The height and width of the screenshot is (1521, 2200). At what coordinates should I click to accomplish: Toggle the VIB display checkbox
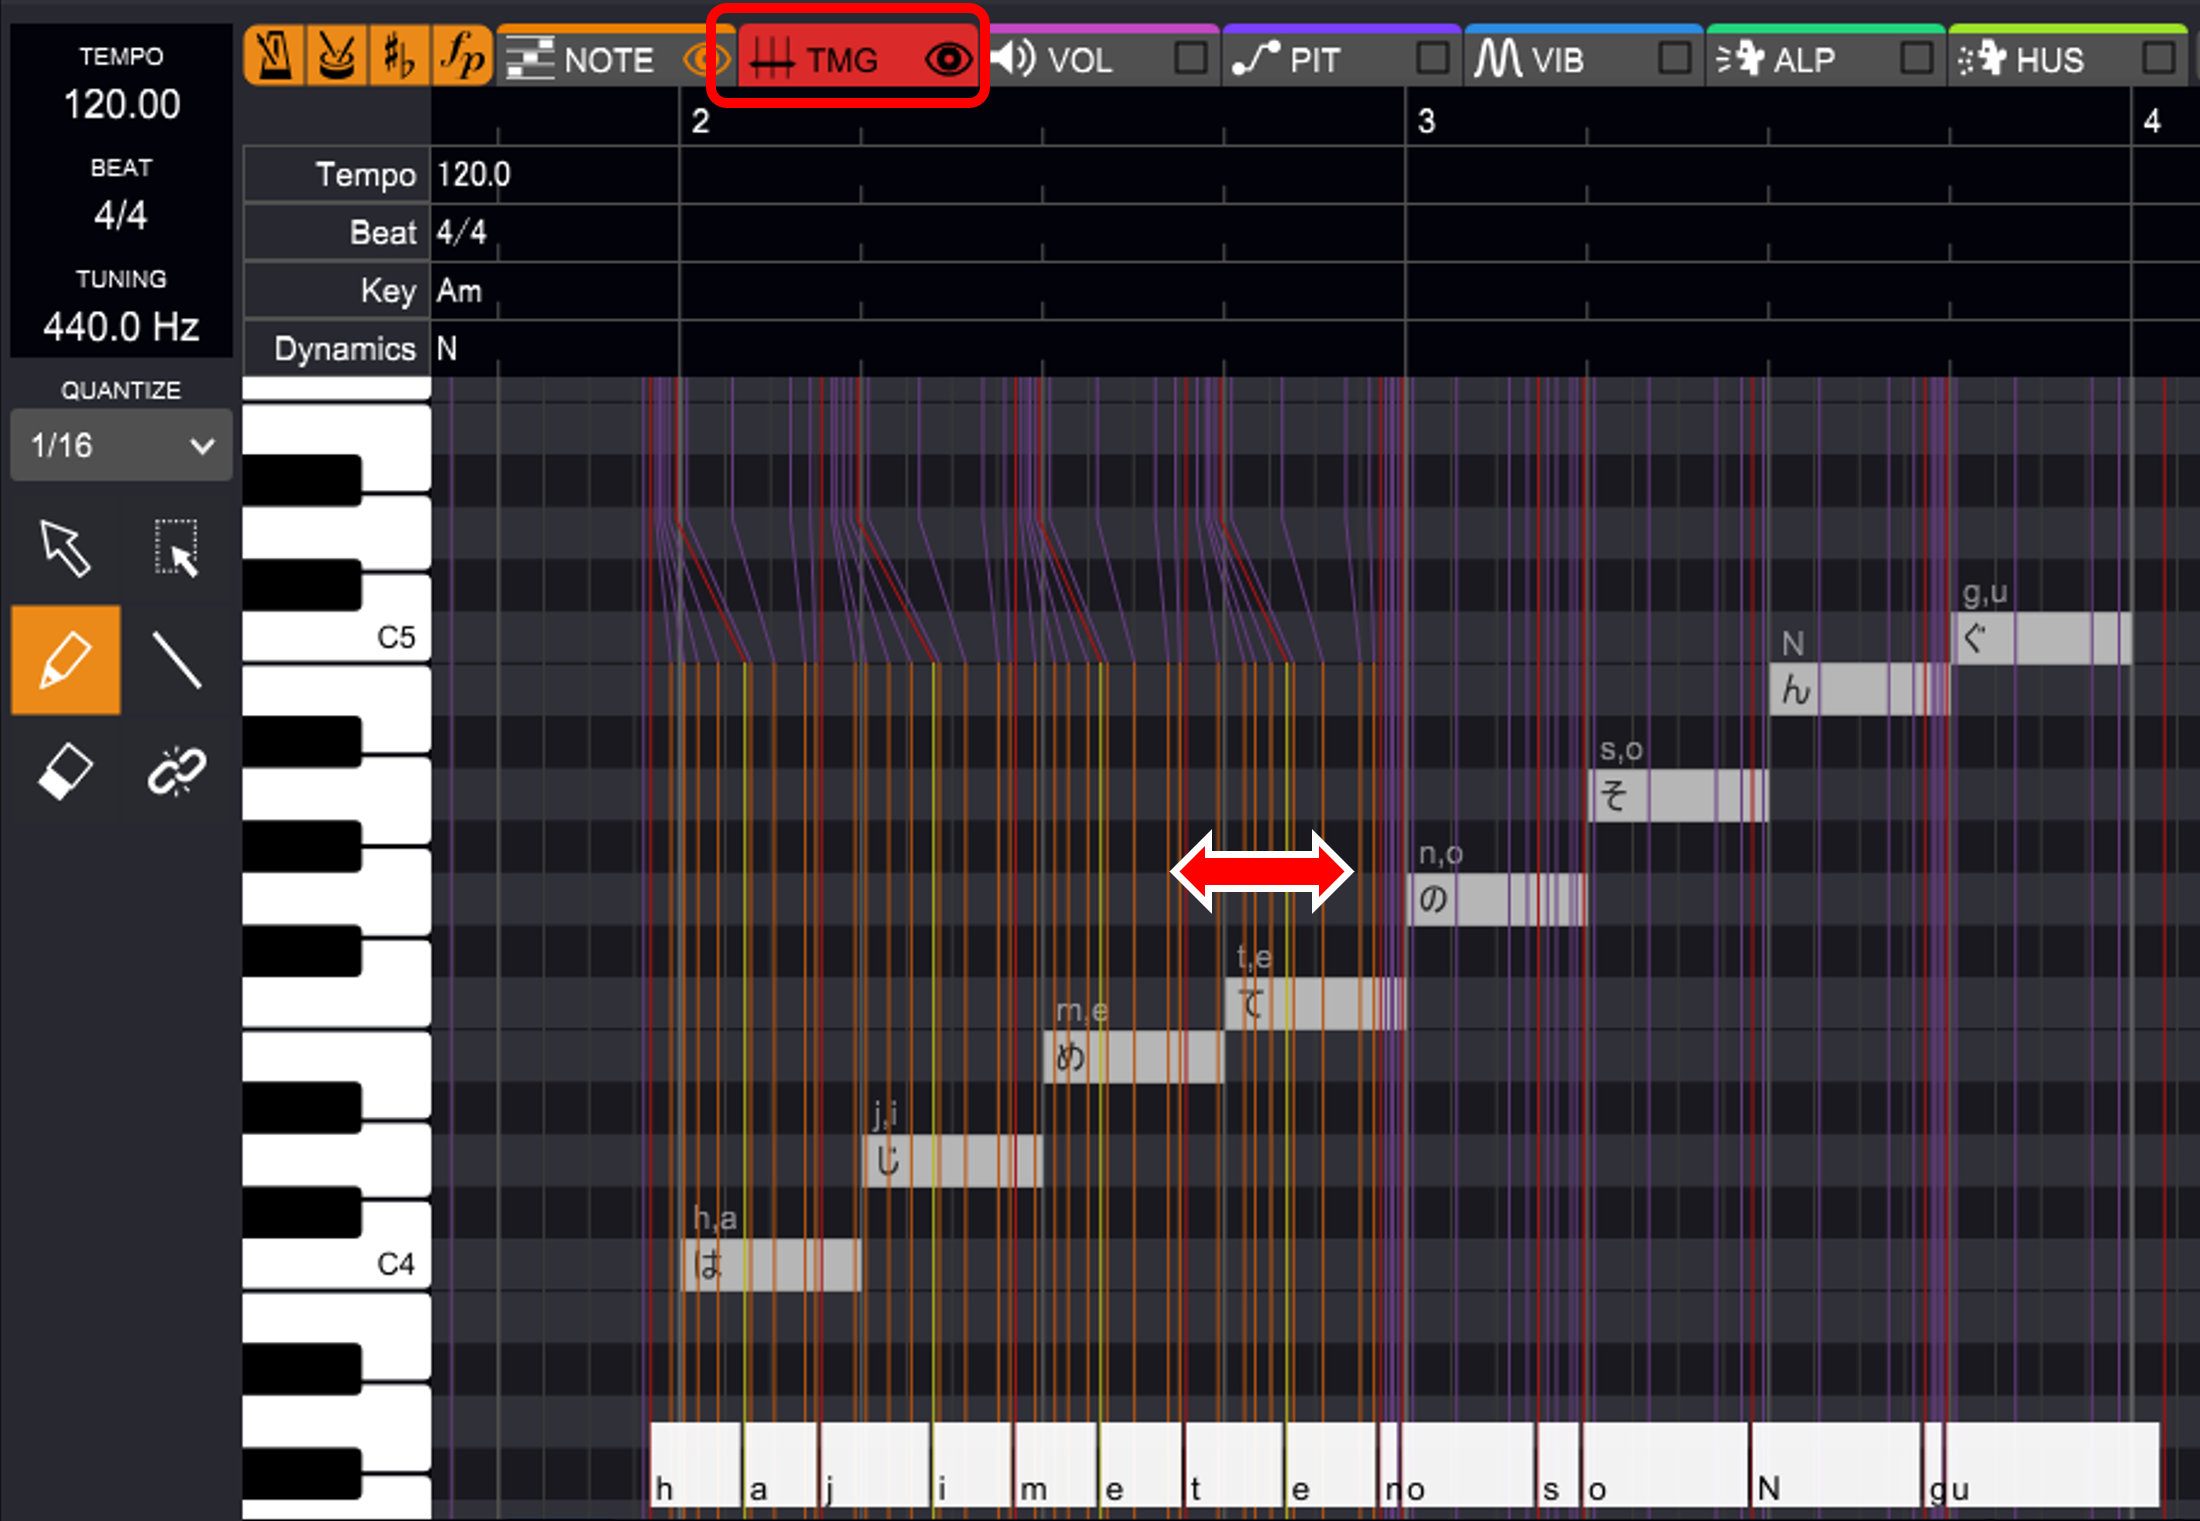[1674, 58]
